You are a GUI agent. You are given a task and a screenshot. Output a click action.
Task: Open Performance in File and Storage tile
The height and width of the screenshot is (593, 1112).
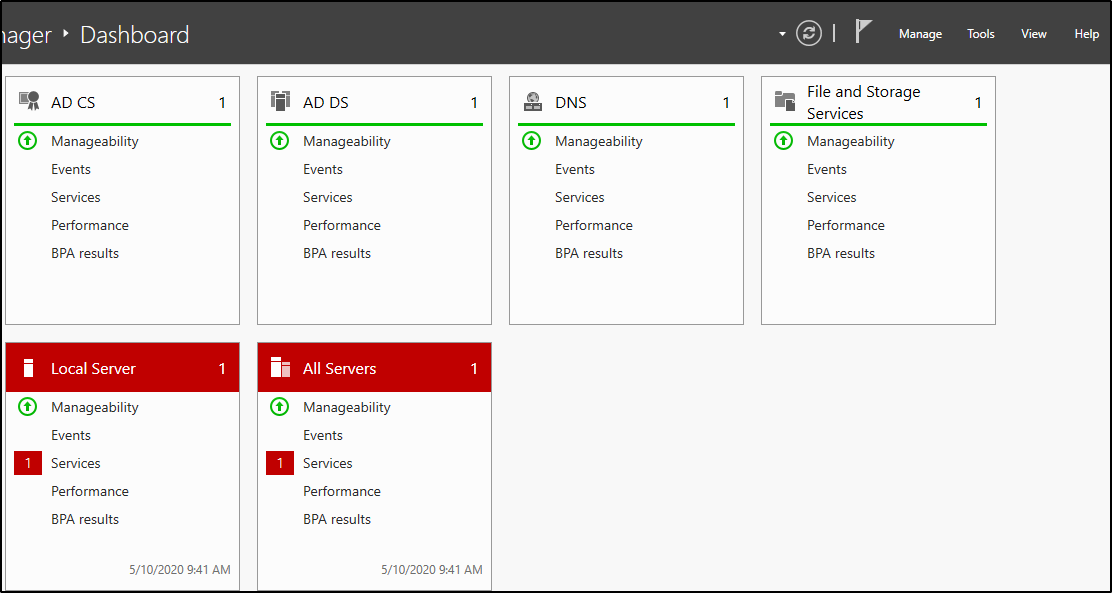point(846,226)
